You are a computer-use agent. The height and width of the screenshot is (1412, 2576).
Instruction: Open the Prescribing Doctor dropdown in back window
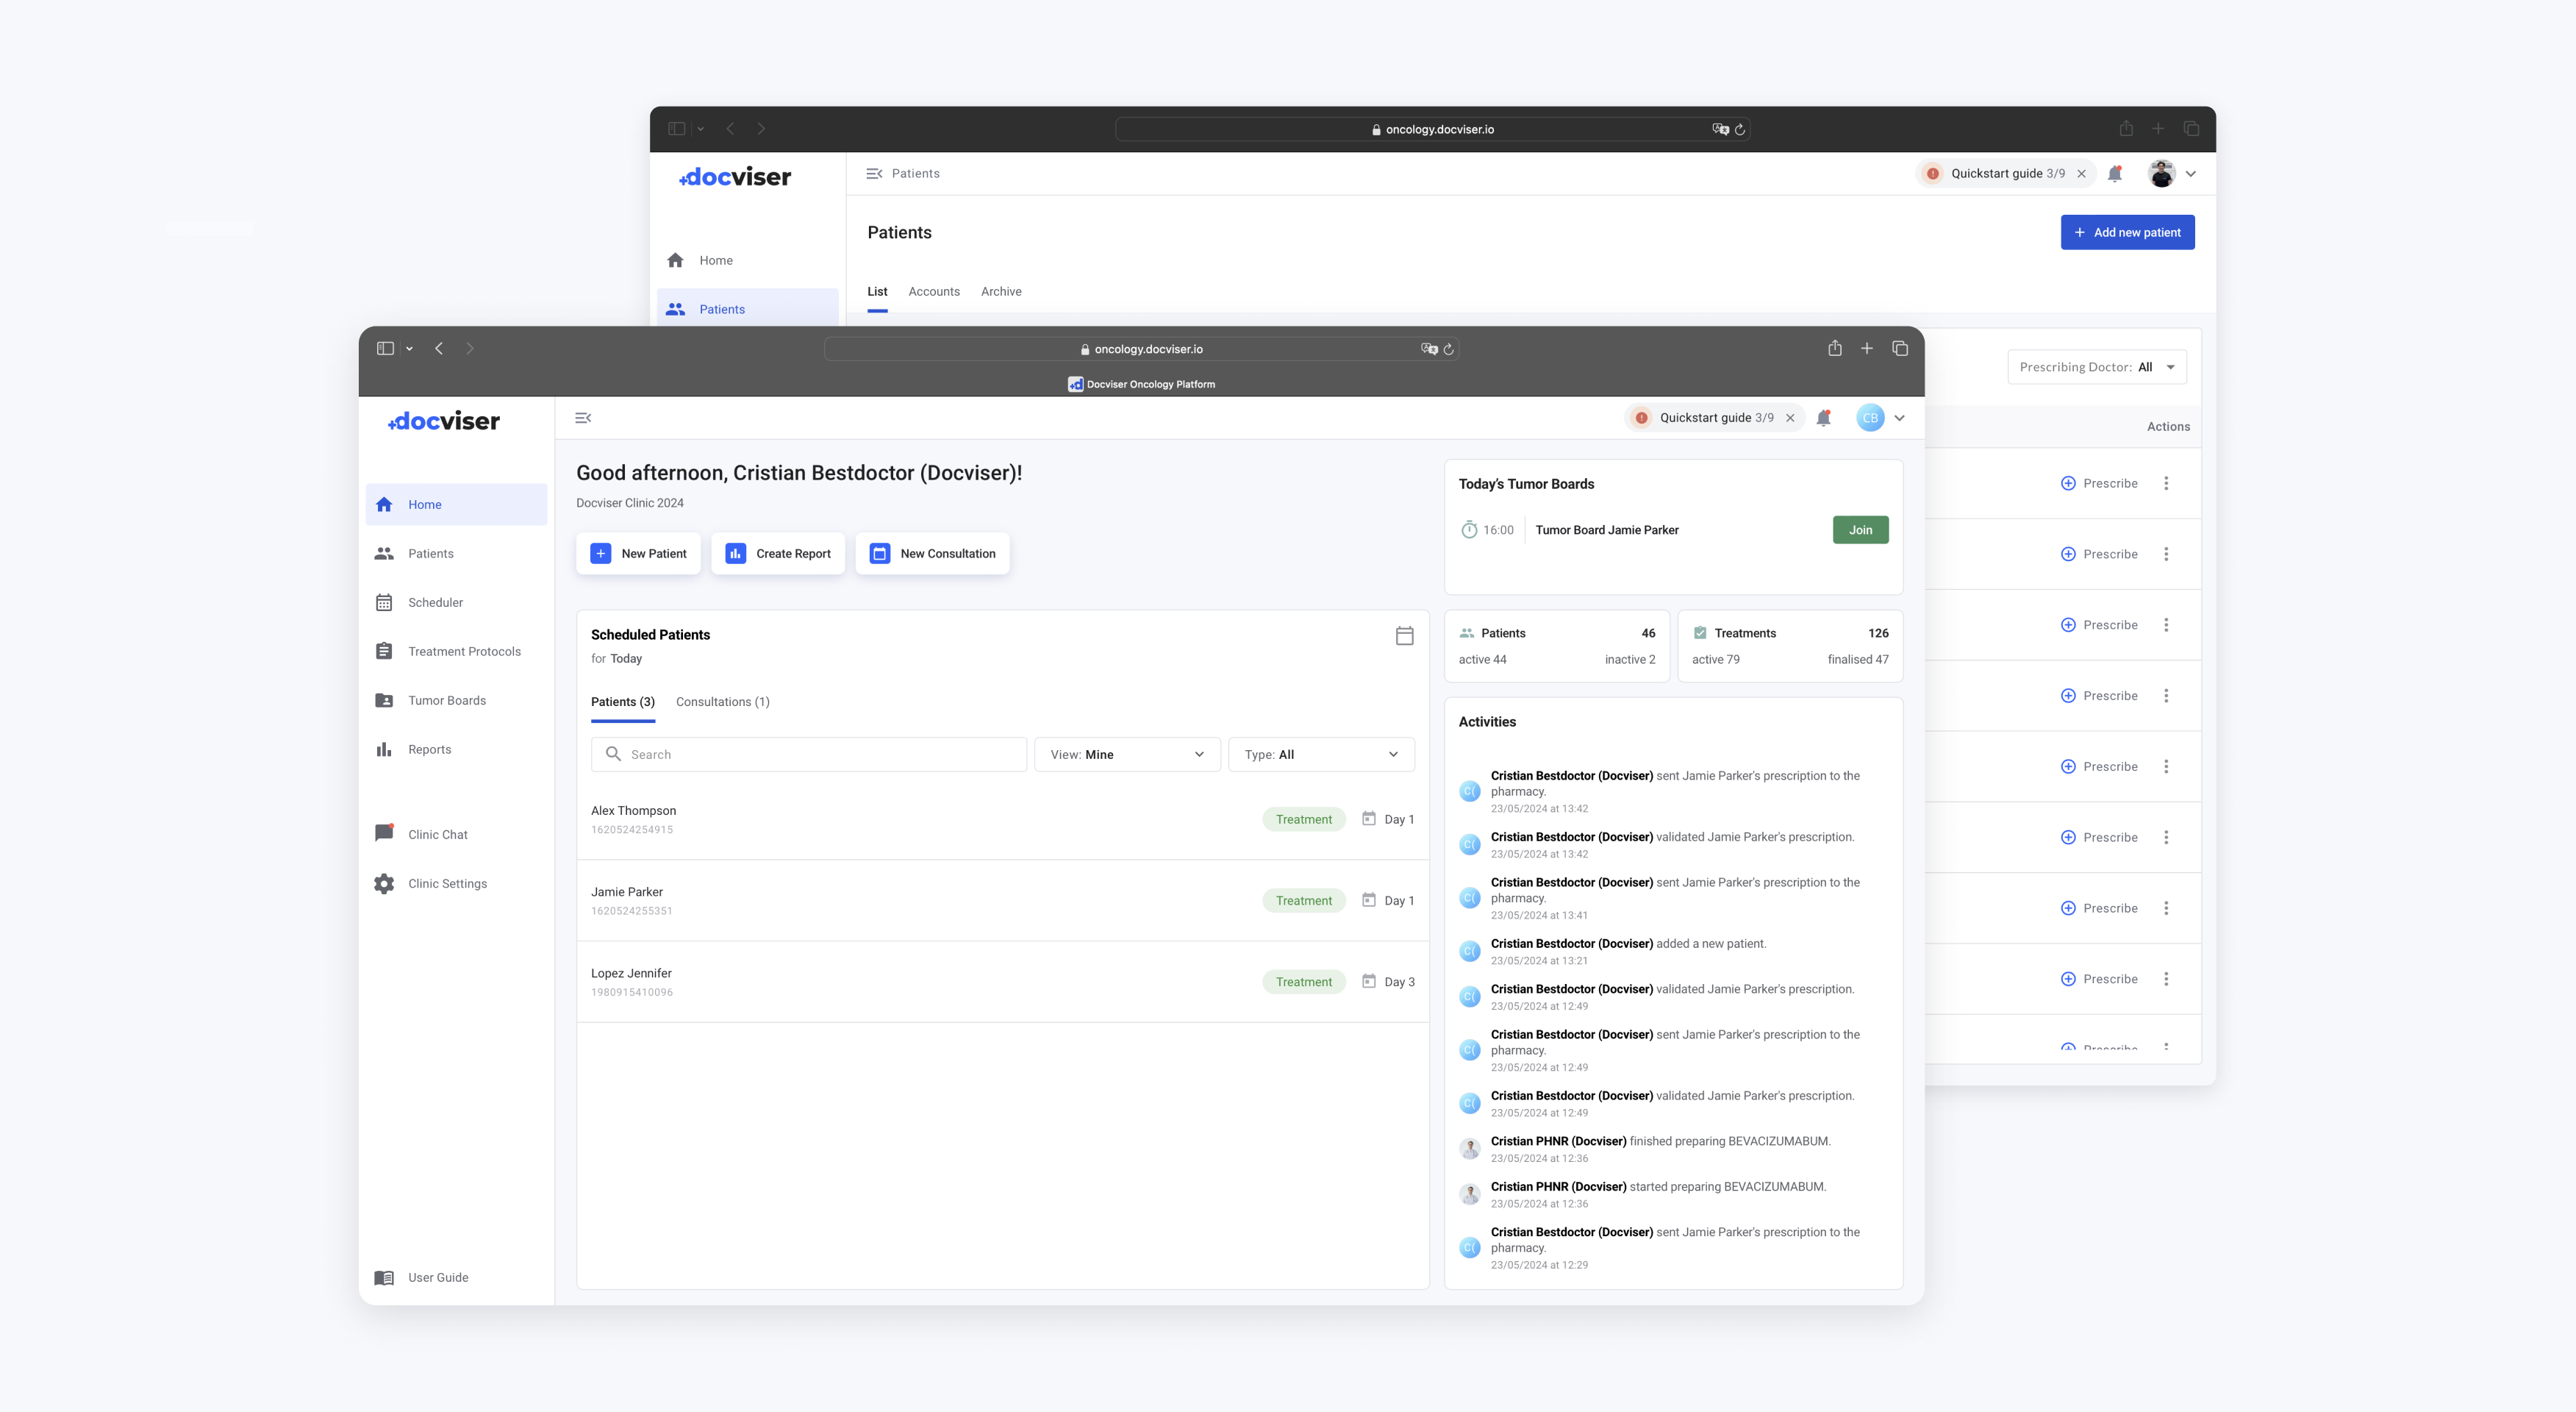point(2097,367)
